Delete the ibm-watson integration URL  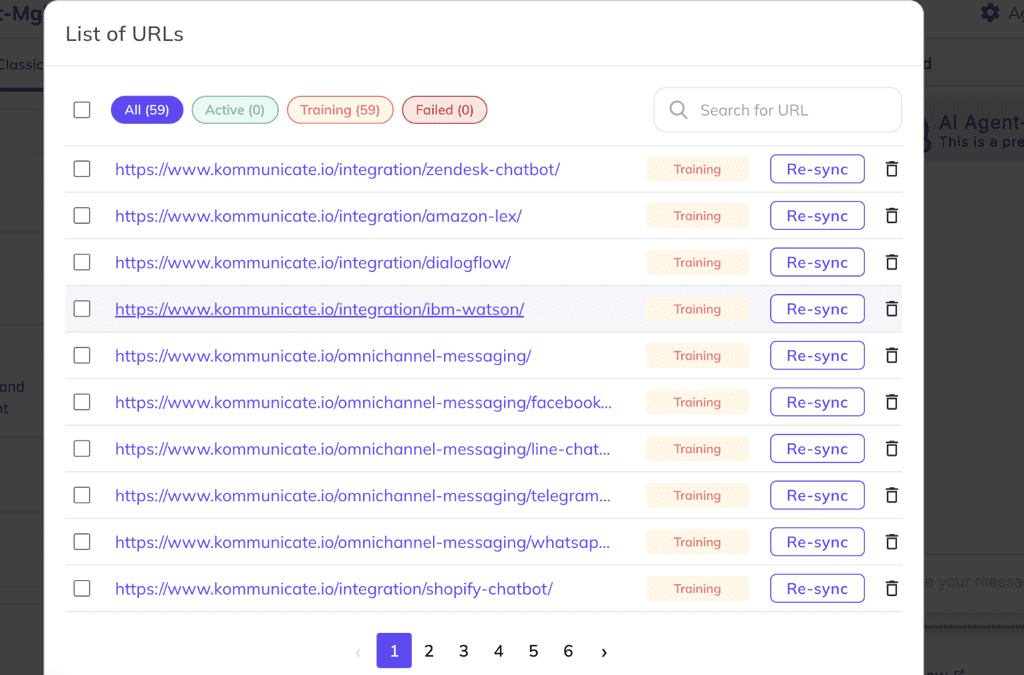[891, 308]
